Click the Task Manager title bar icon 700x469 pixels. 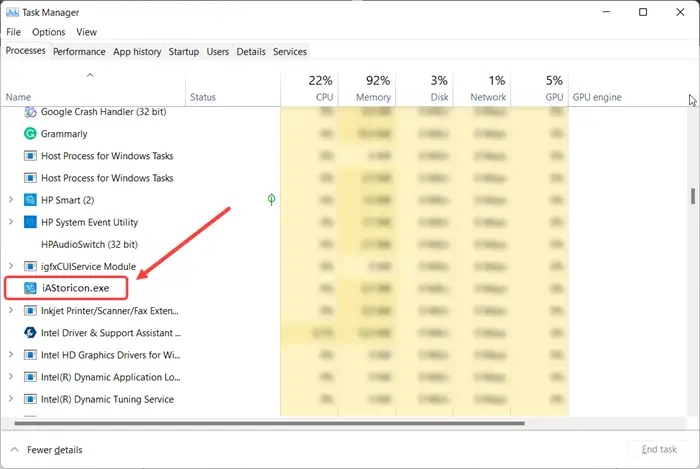click(x=12, y=12)
